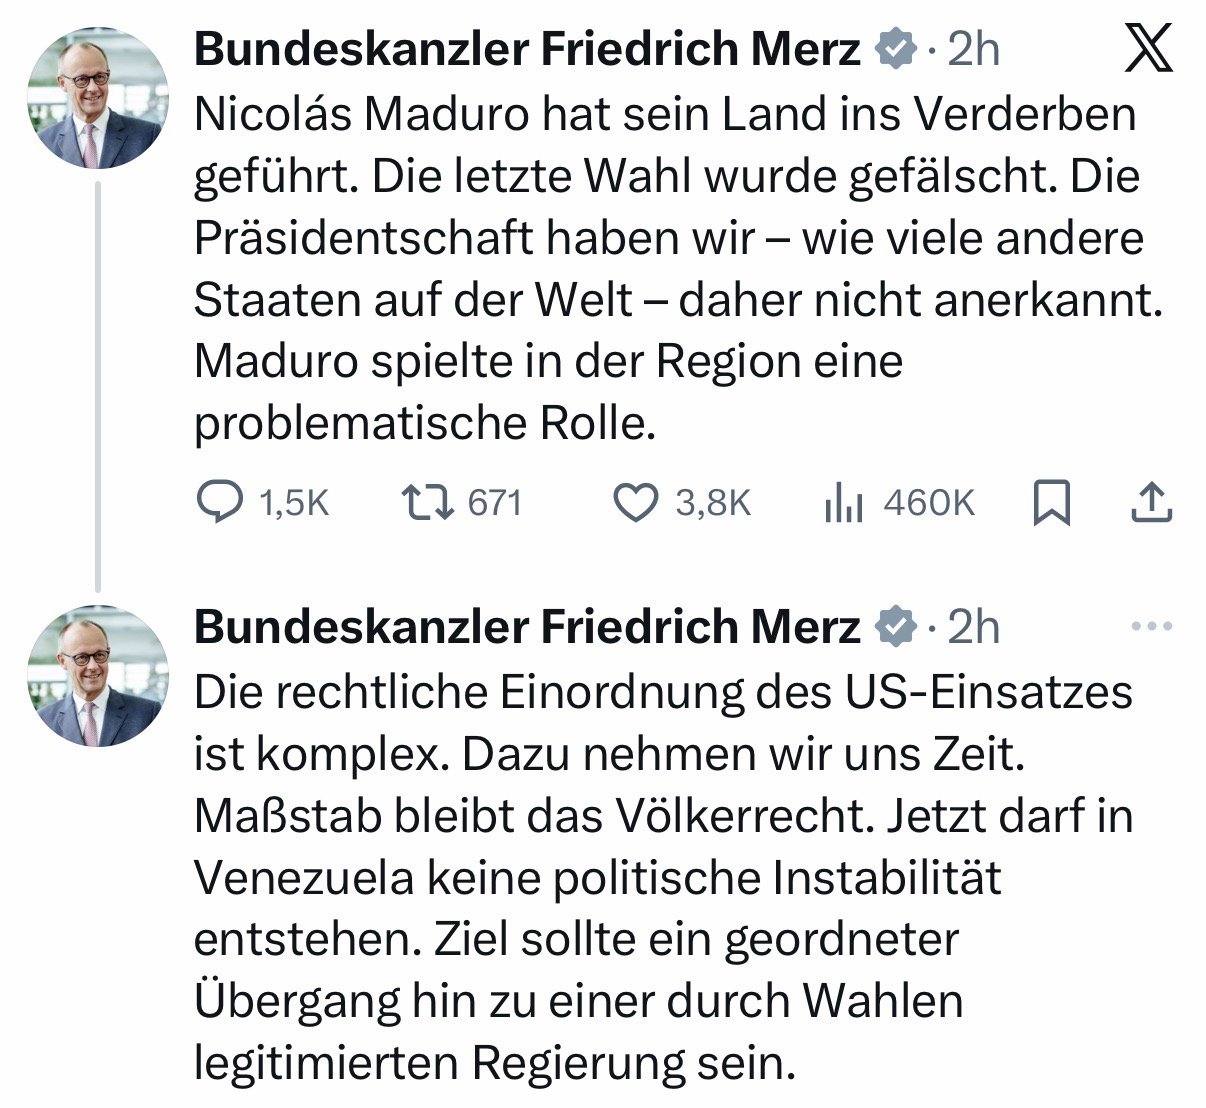
Task: Click the second tweet's 2h timestamp
Action: tap(973, 627)
